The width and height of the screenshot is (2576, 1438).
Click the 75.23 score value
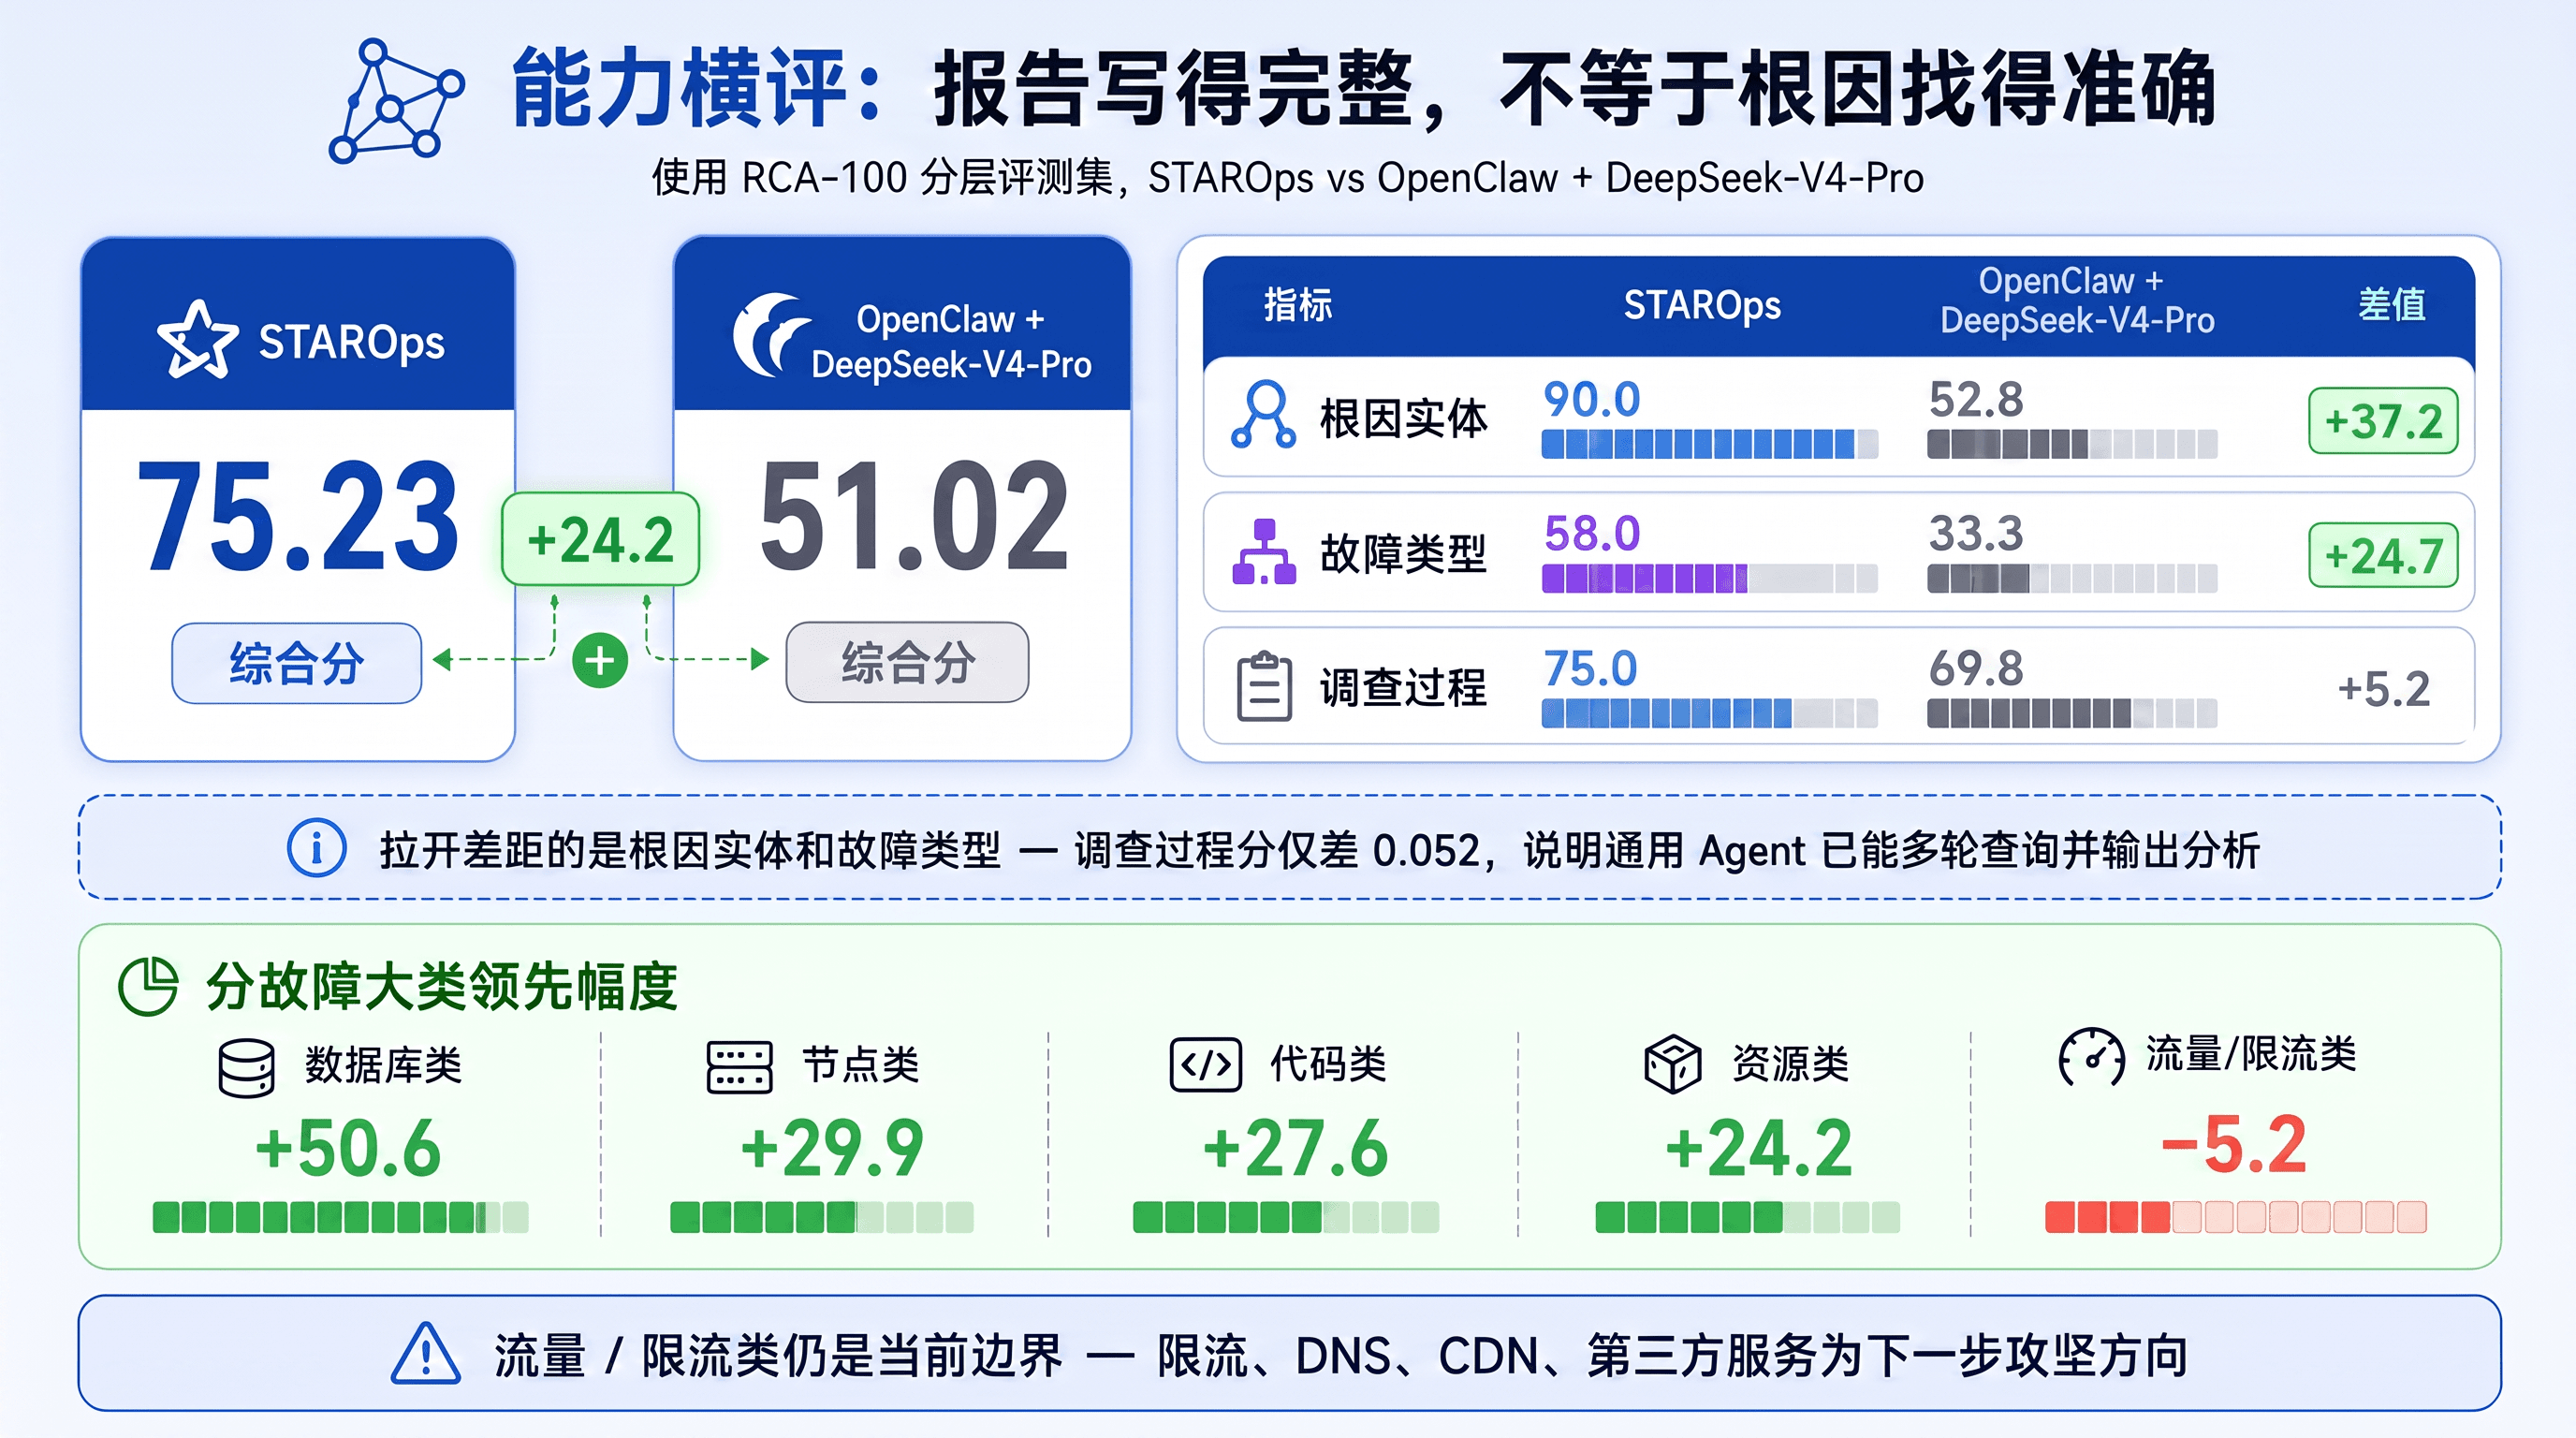(x=297, y=516)
